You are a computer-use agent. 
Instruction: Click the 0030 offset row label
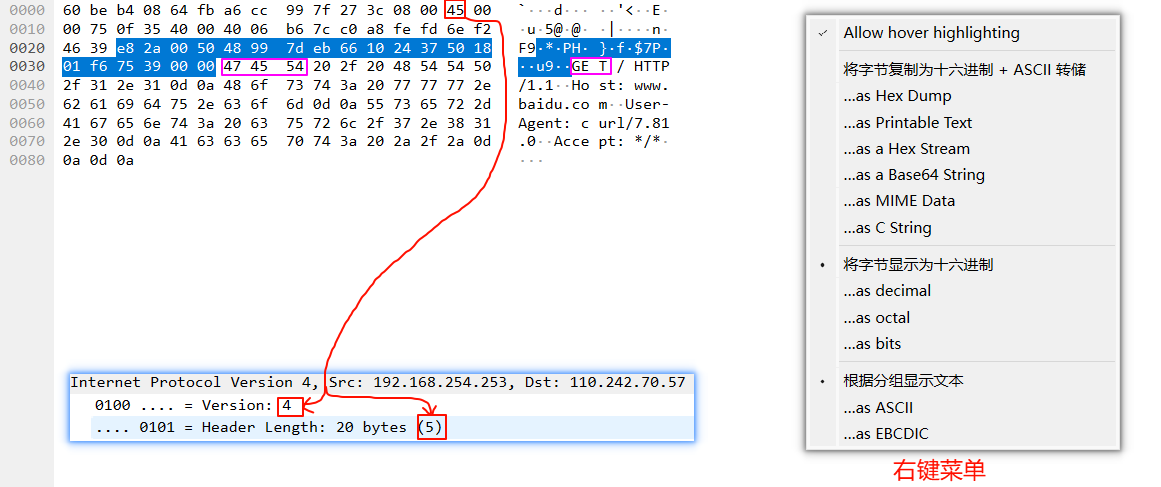27,67
